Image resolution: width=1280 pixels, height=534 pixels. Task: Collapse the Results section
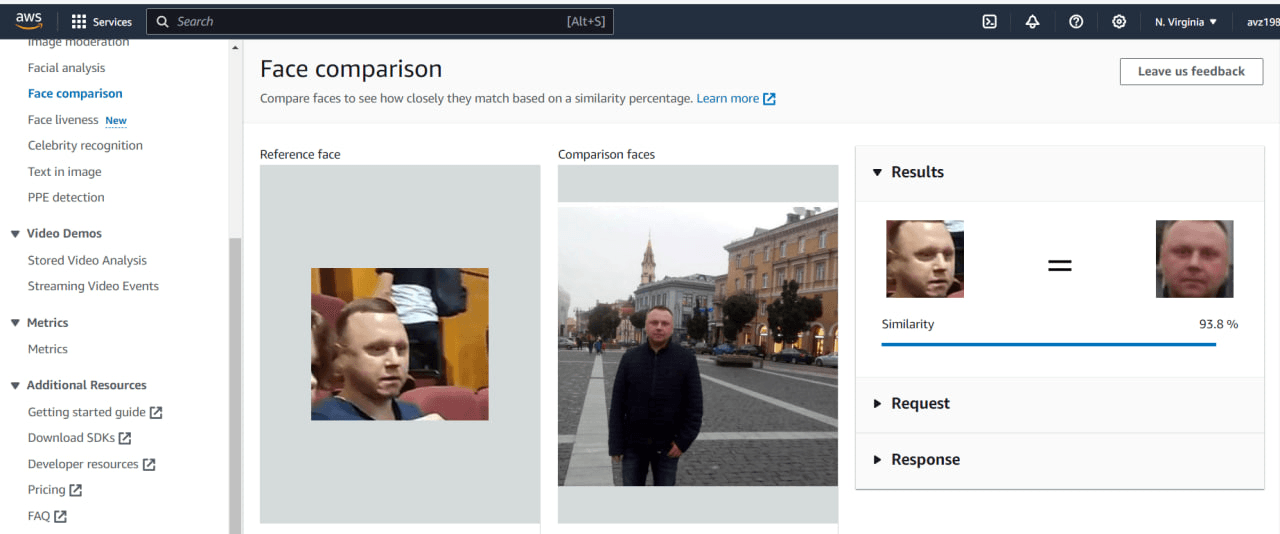[x=878, y=172]
